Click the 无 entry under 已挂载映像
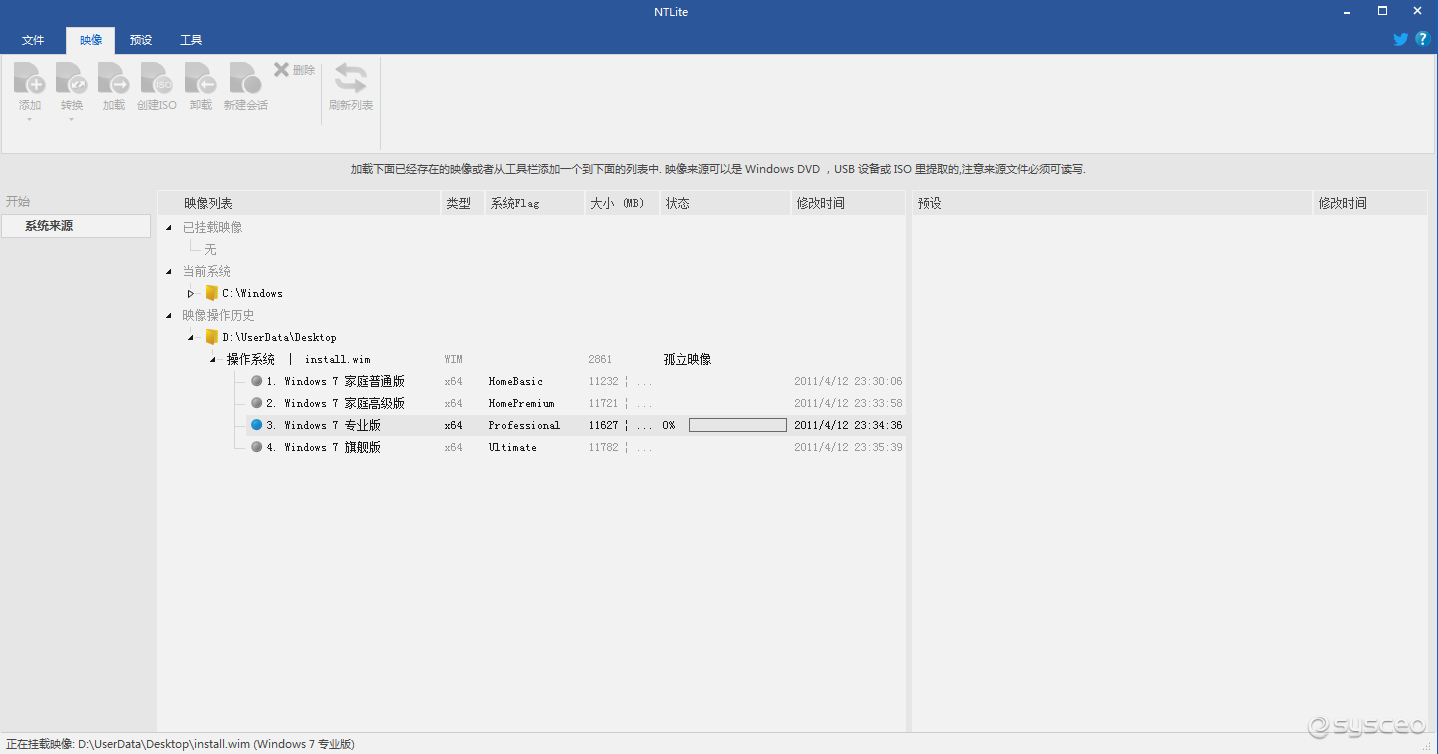This screenshot has width=1438, height=754. point(210,249)
